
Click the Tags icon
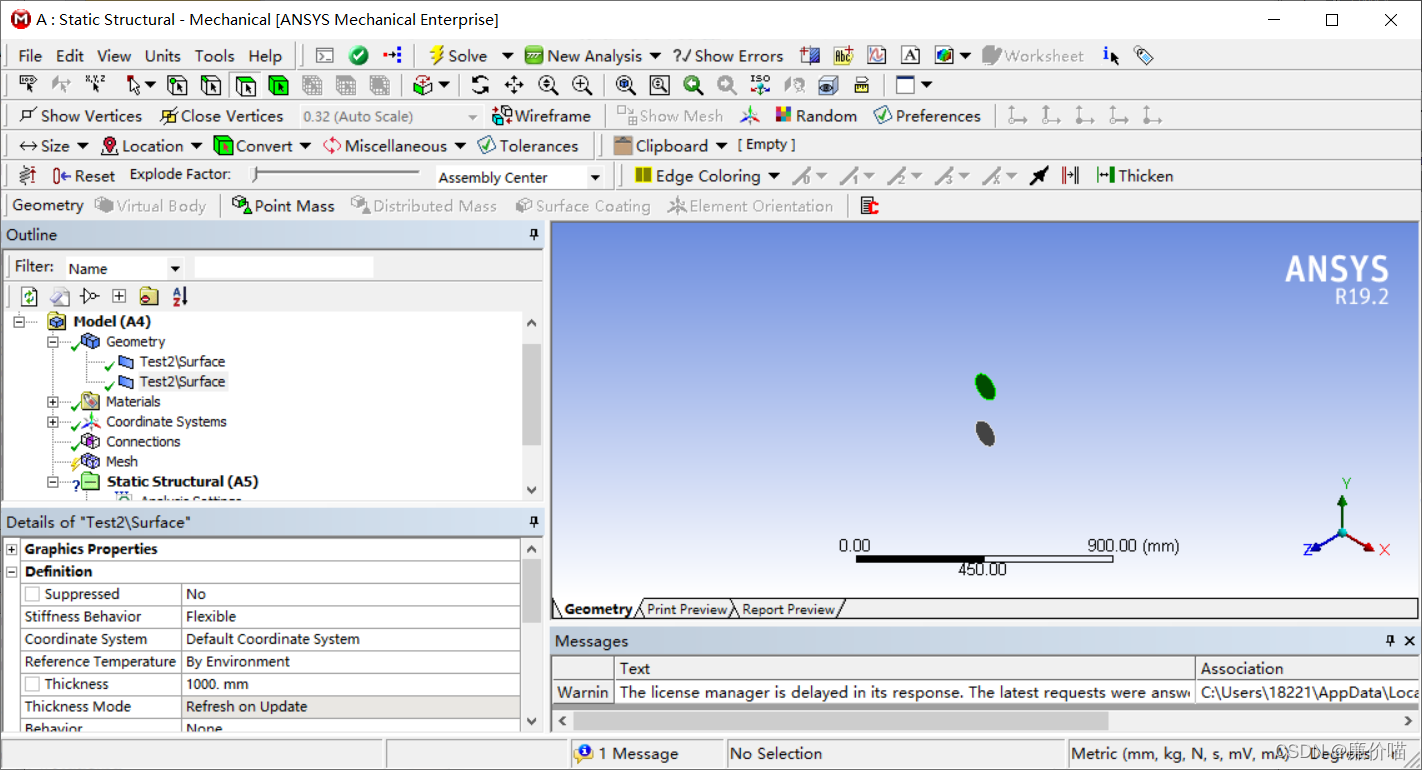coord(1144,56)
